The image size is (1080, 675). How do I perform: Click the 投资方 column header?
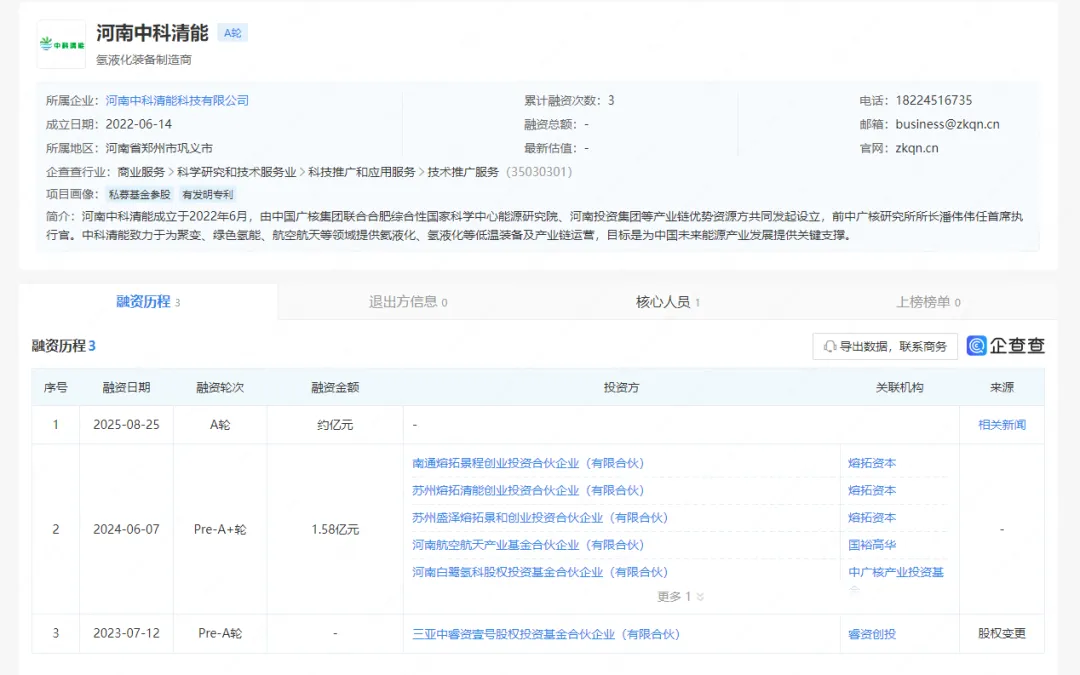(x=621, y=388)
